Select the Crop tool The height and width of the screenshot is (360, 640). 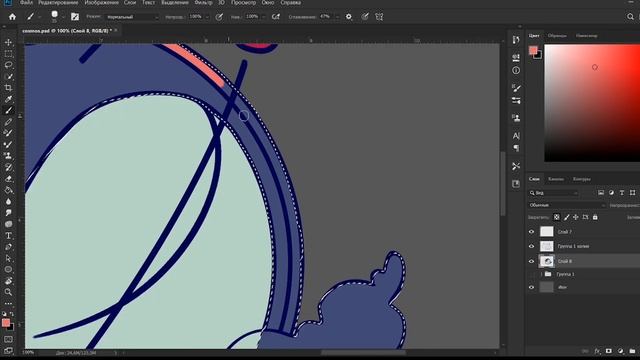point(8,88)
